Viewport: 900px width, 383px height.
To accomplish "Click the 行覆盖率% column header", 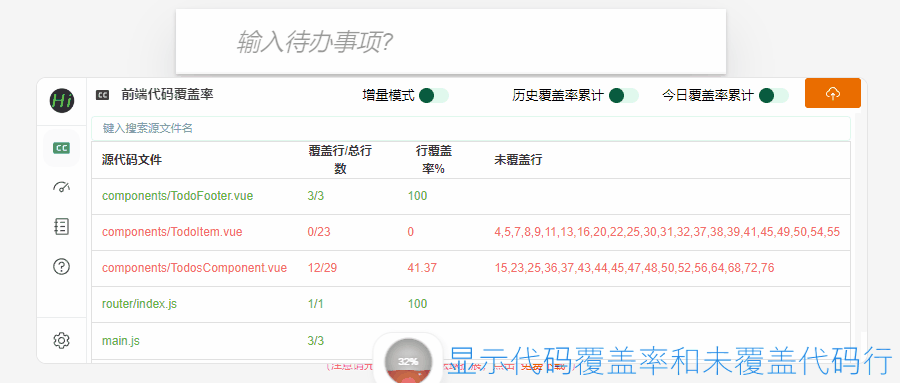I will [433, 160].
